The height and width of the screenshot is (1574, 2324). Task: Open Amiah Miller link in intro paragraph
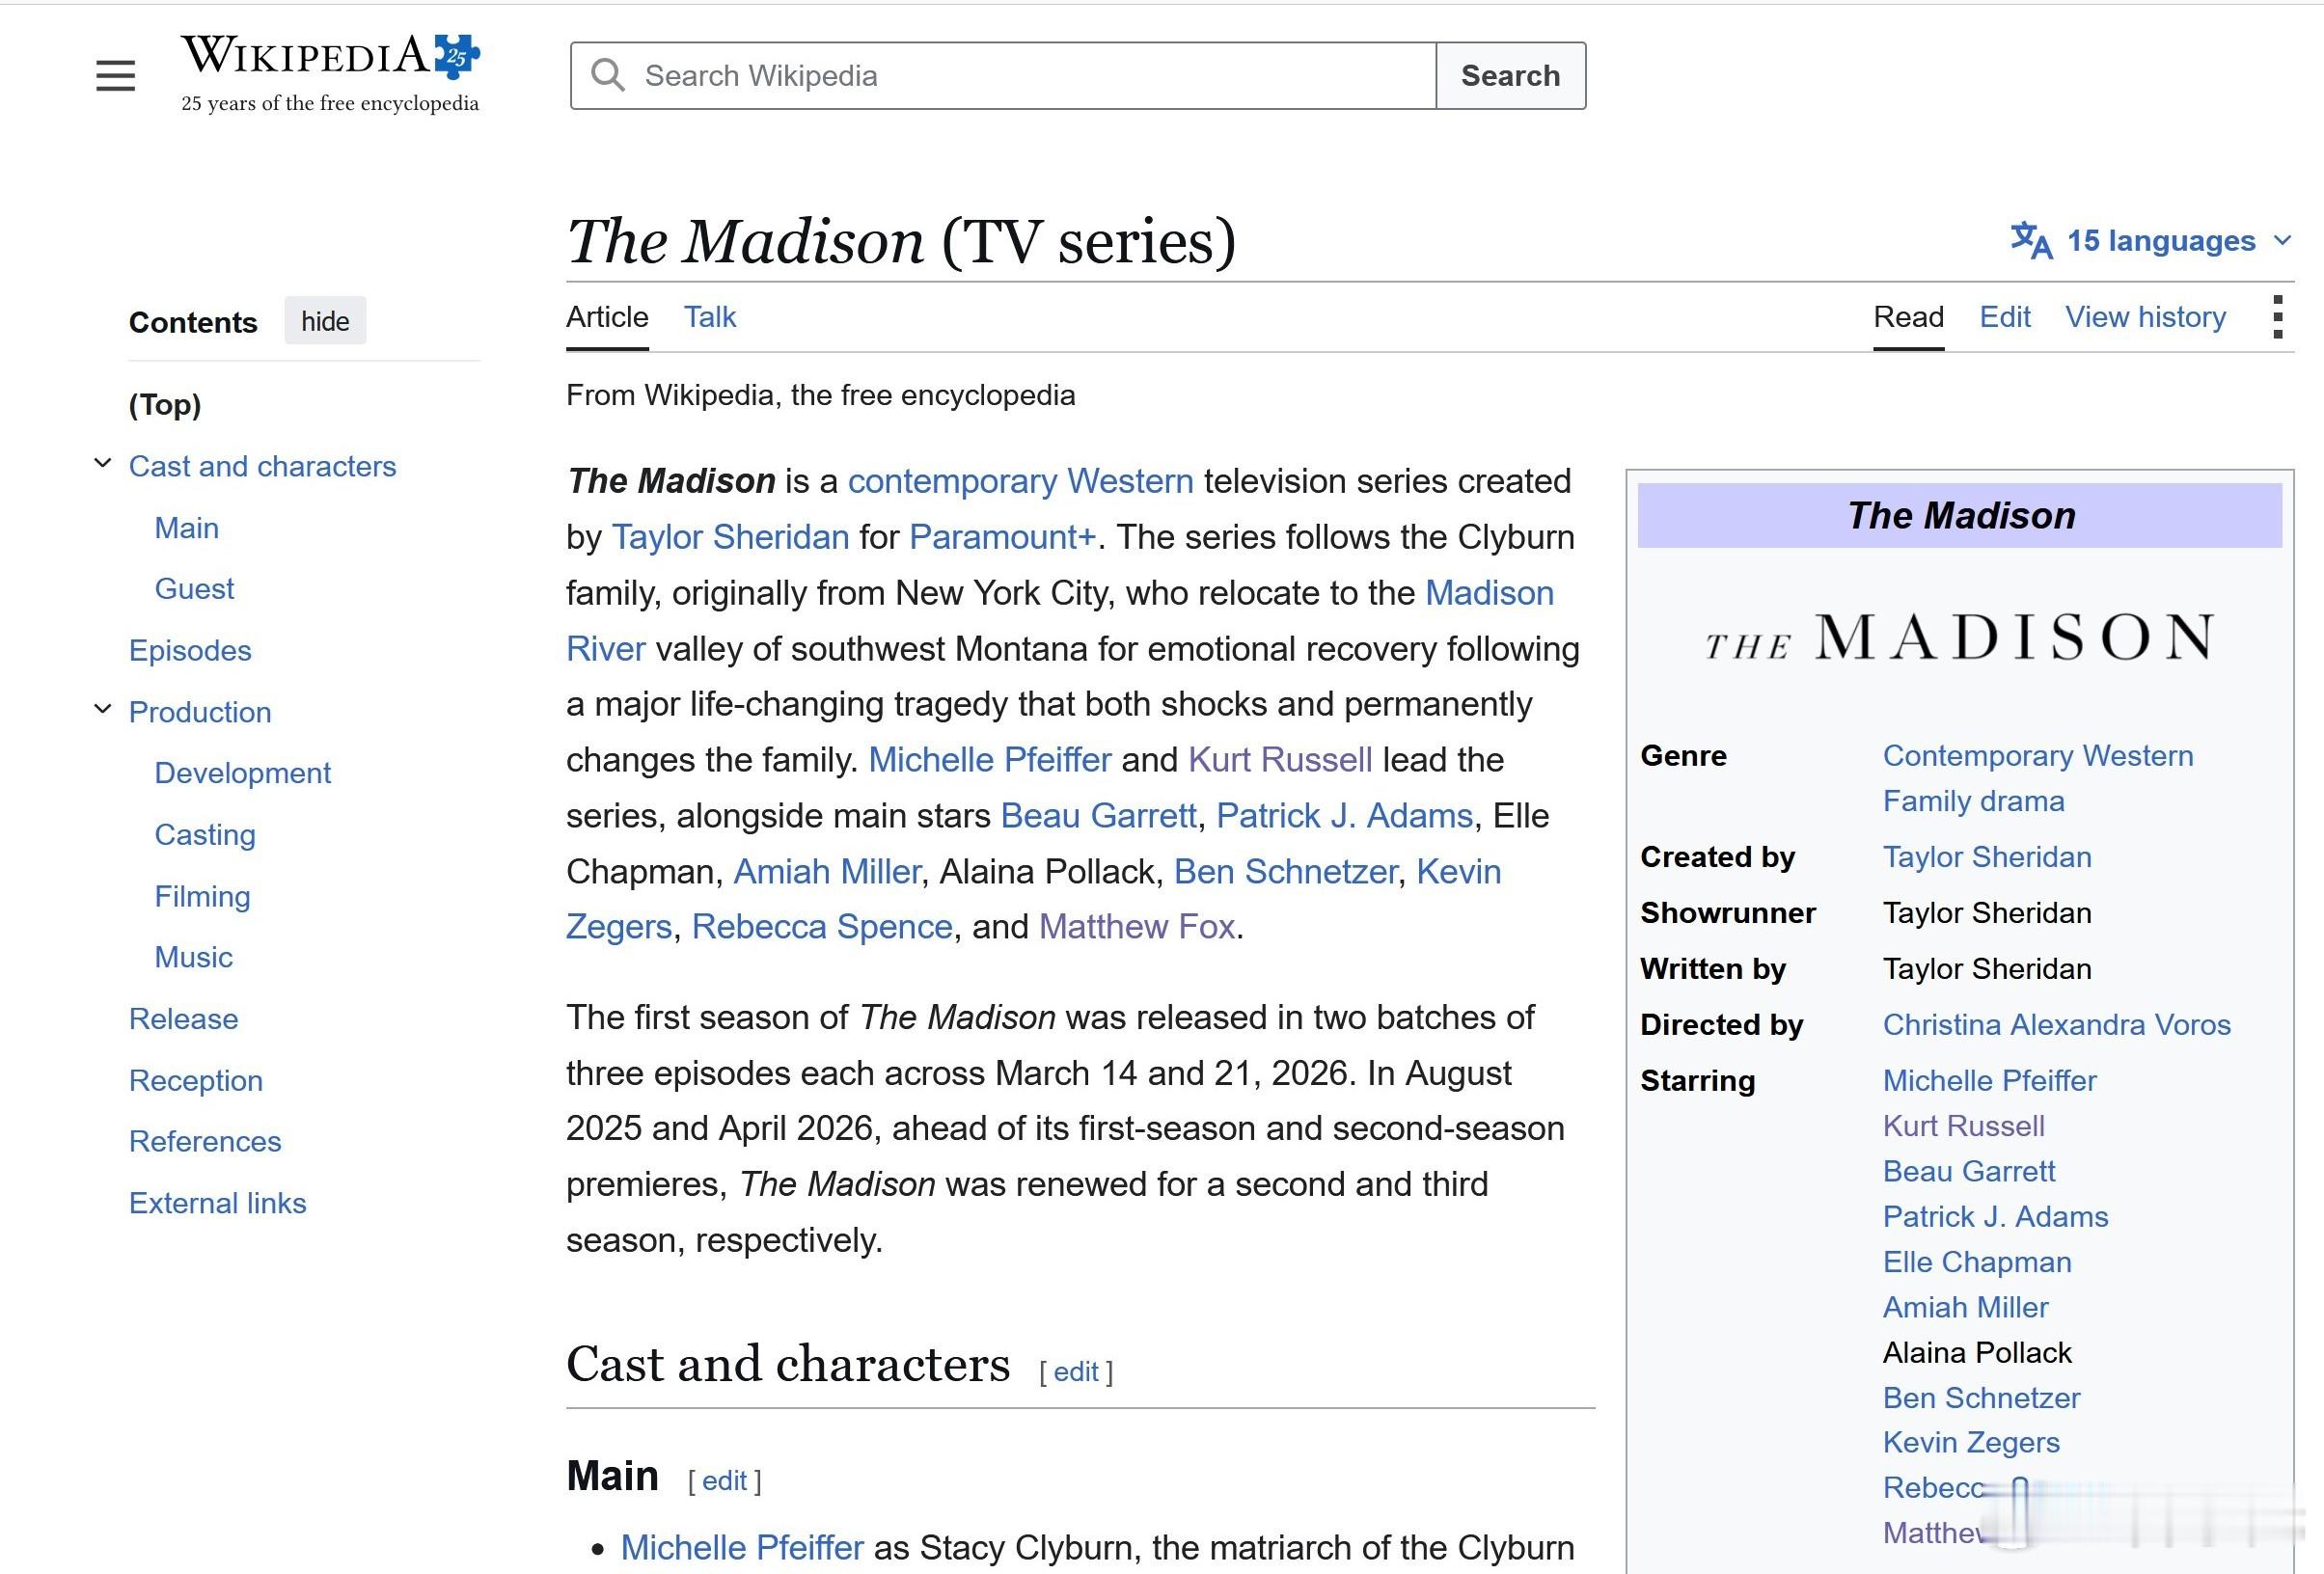click(826, 872)
